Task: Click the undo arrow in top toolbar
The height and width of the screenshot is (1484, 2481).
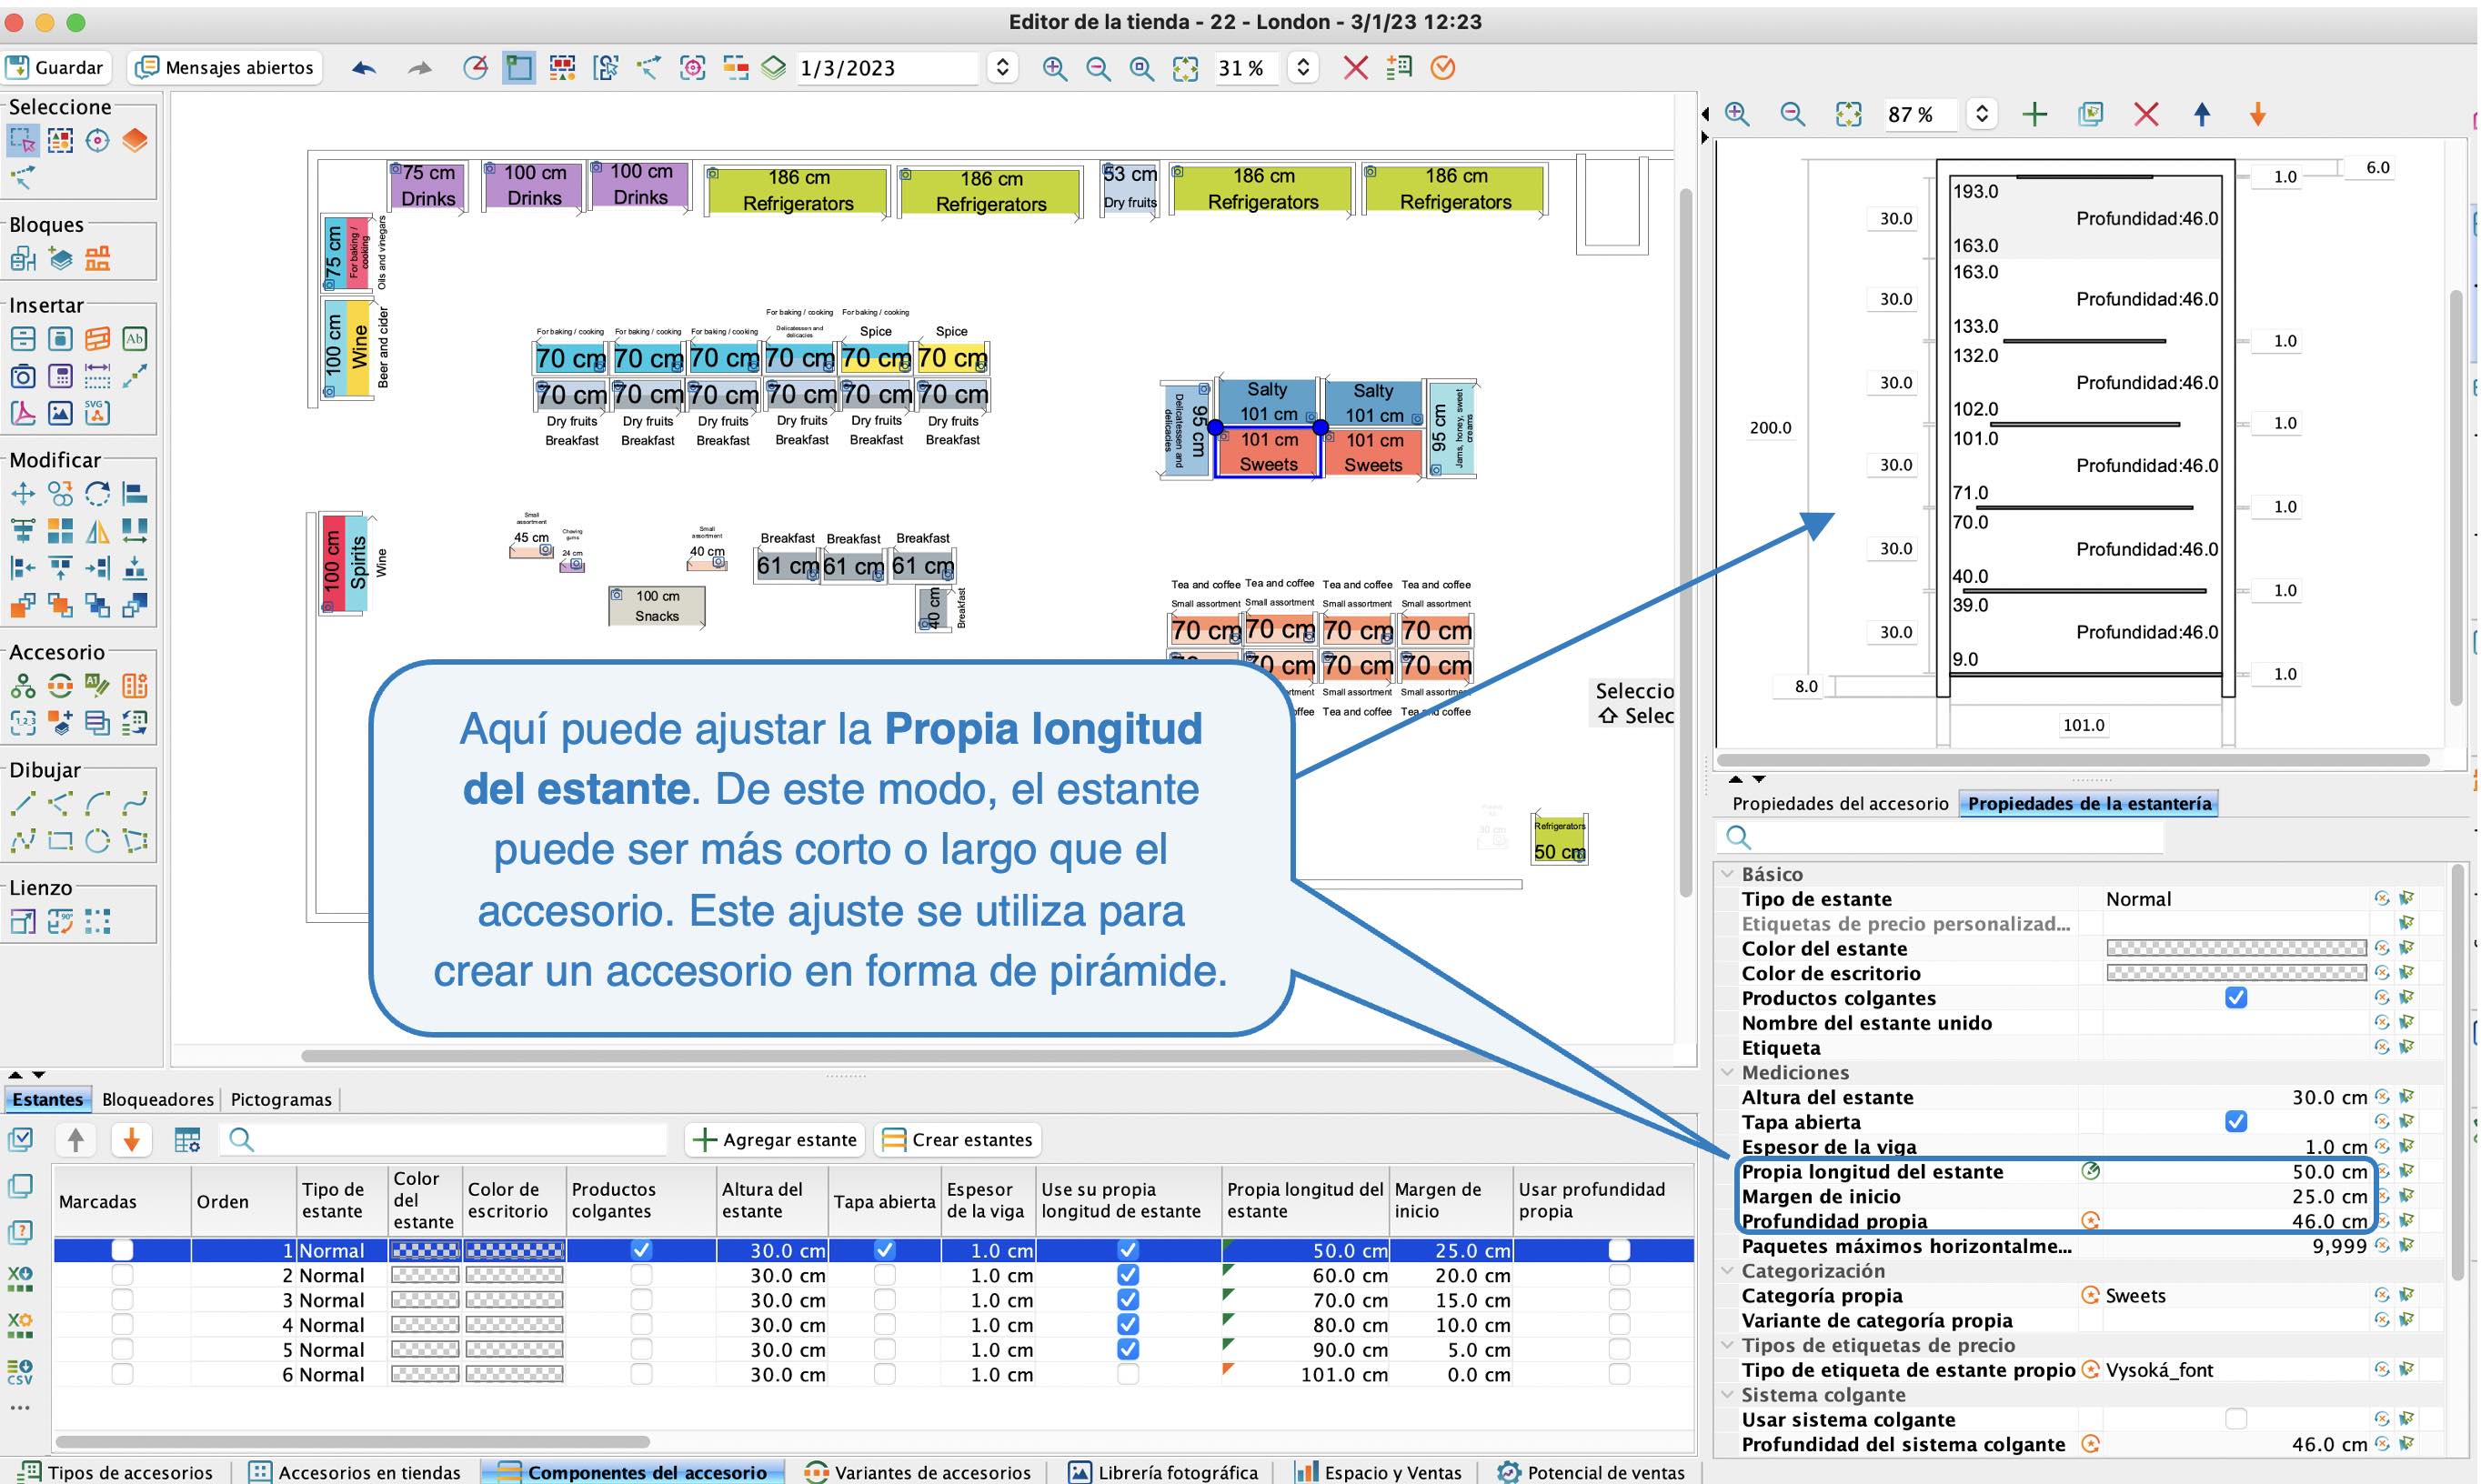Action: point(364,68)
